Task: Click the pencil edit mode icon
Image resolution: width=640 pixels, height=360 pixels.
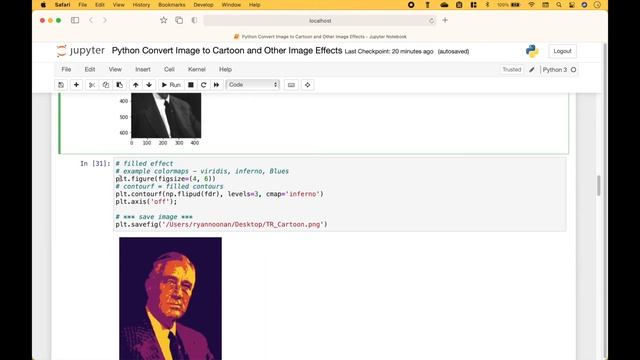Action: coord(532,70)
